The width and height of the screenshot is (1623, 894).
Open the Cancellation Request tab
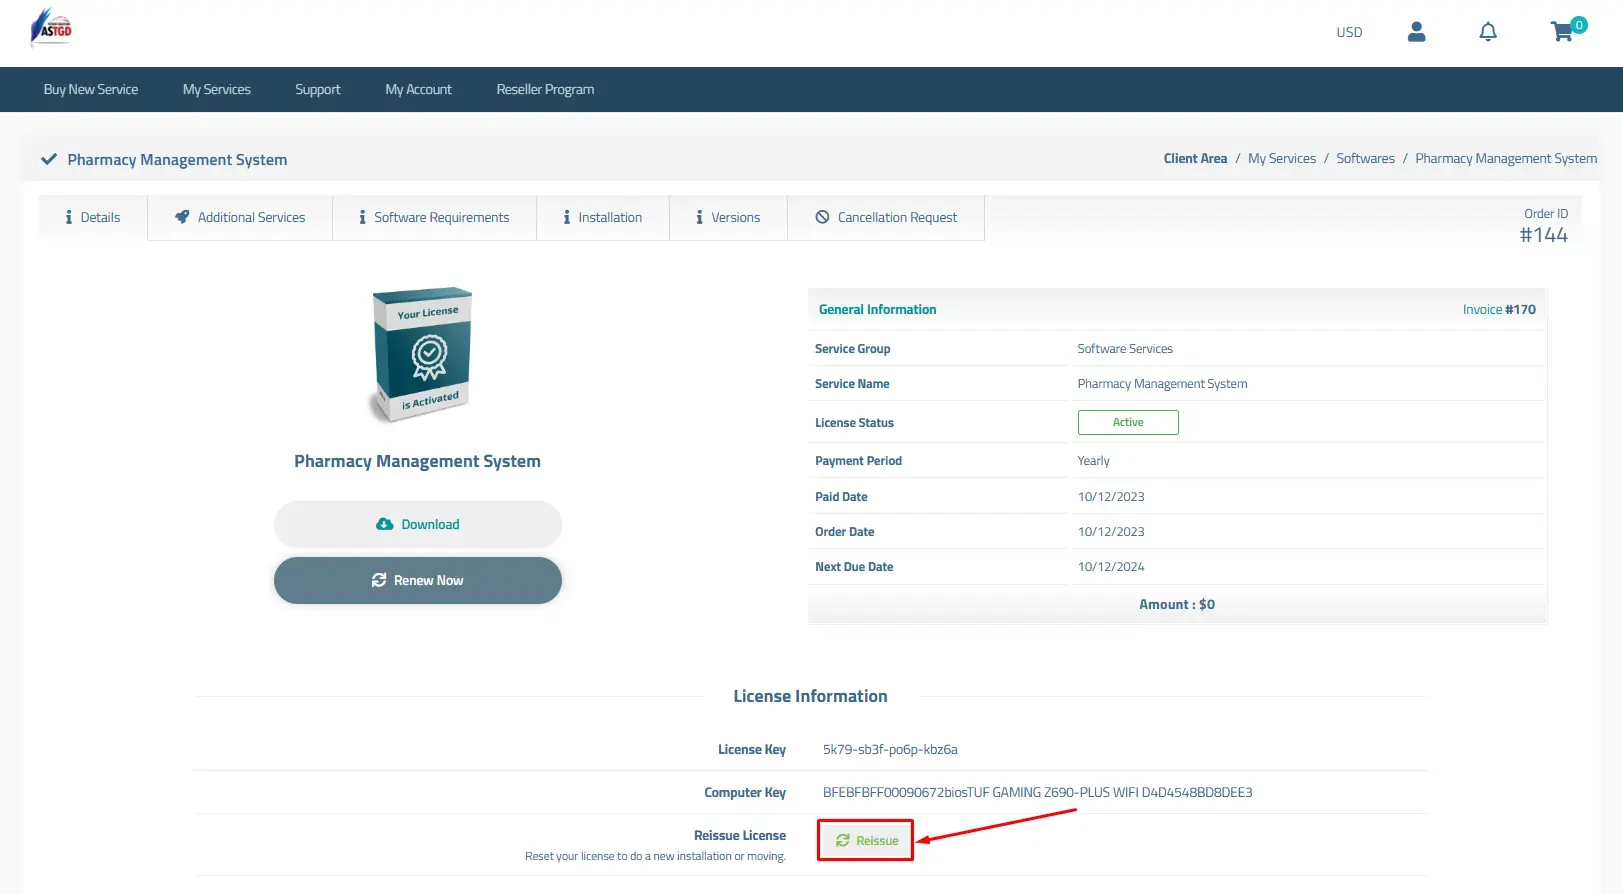886,217
